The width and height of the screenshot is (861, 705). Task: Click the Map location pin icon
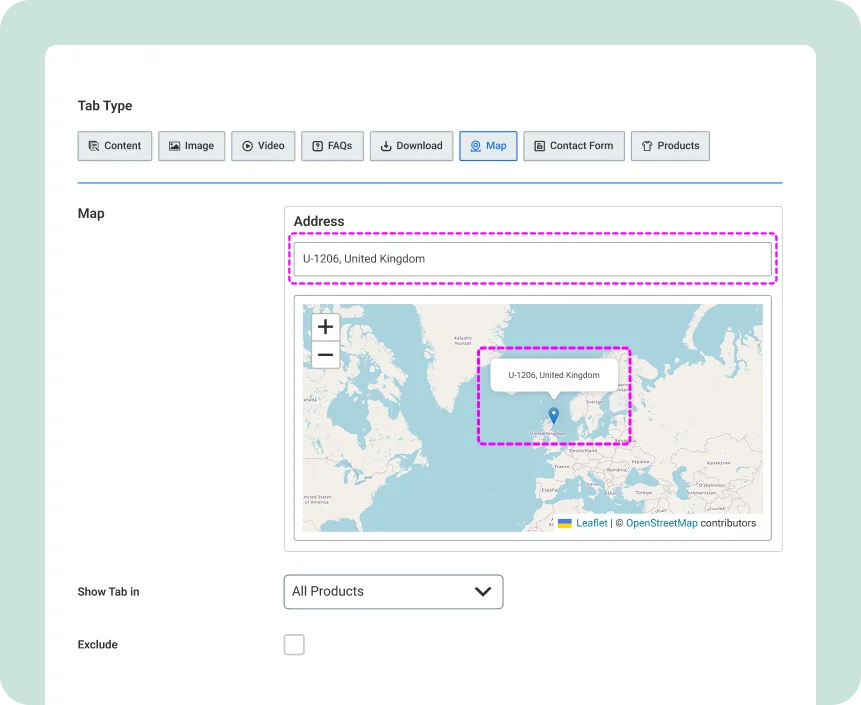click(x=476, y=146)
